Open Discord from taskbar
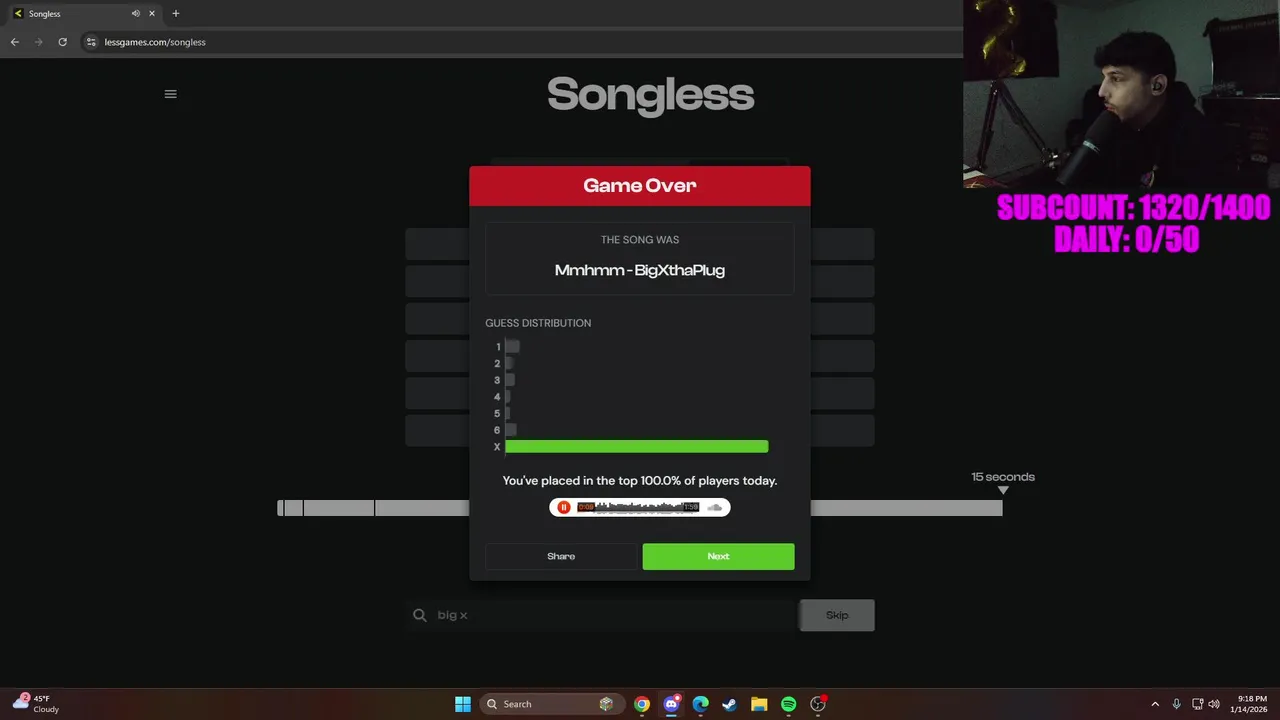The width and height of the screenshot is (1280, 720). 672,704
